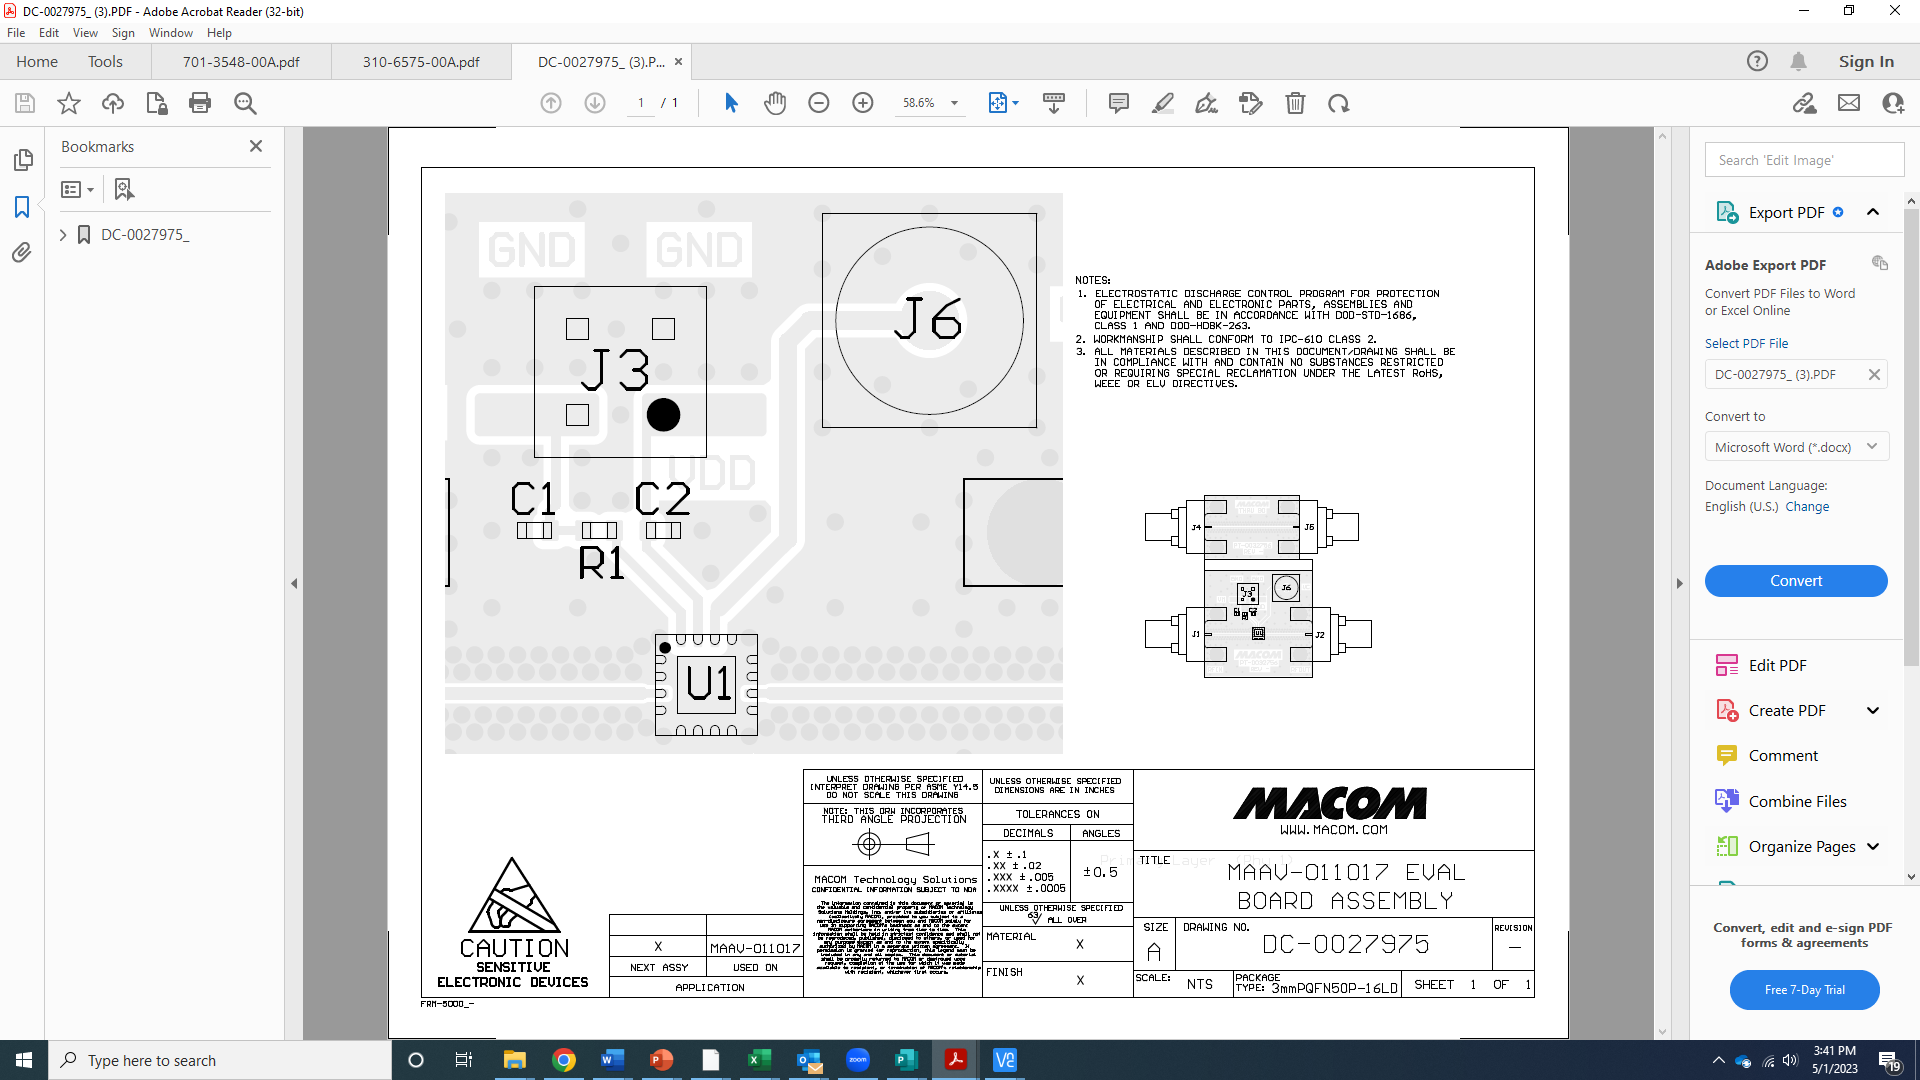Screen dimensions: 1920x1080
Task: Select the Hand tool for panning
Action: pos(777,103)
